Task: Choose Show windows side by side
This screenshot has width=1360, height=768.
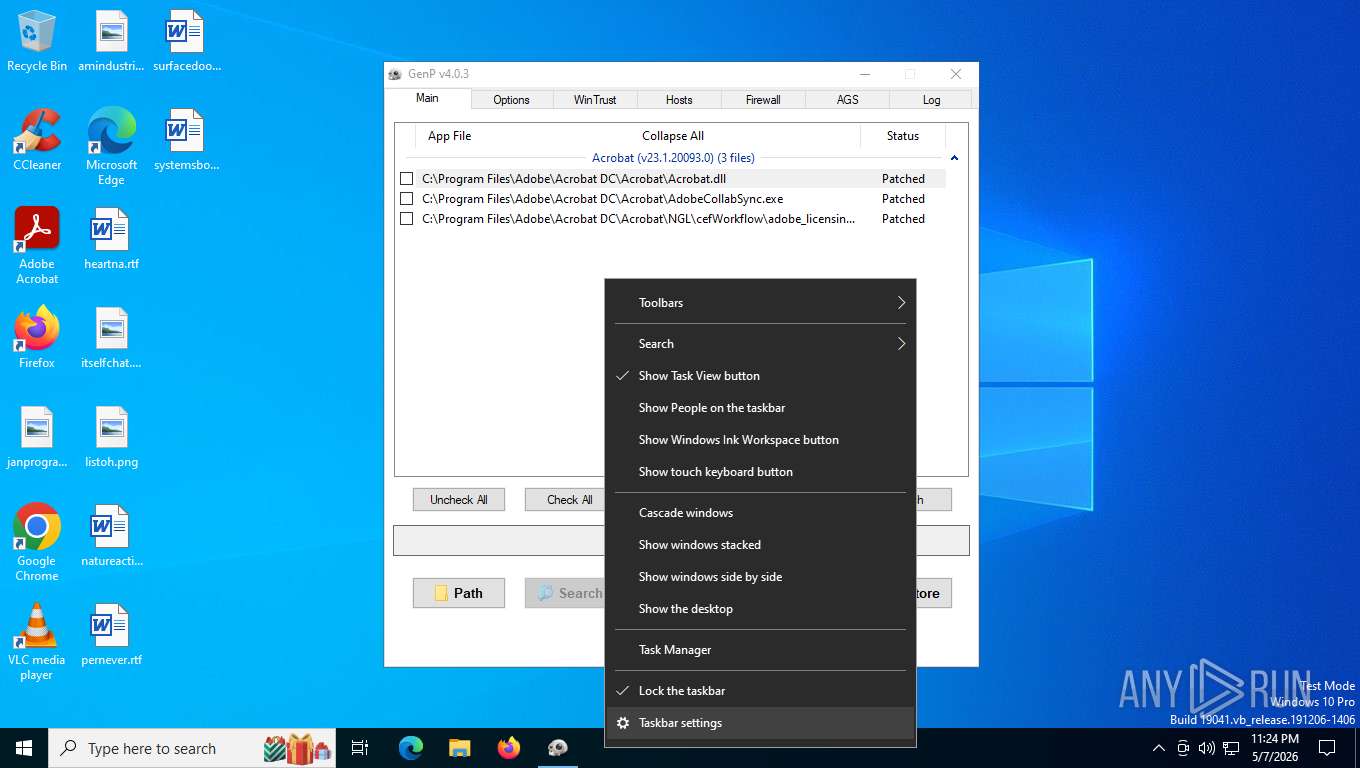Action: pos(760,577)
